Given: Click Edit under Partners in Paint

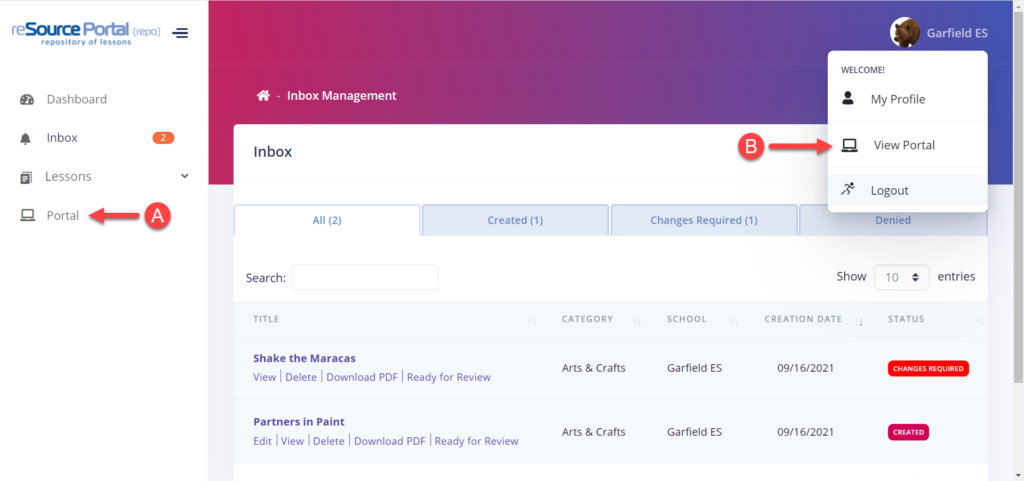Looking at the screenshot, I should [x=262, y=441].
